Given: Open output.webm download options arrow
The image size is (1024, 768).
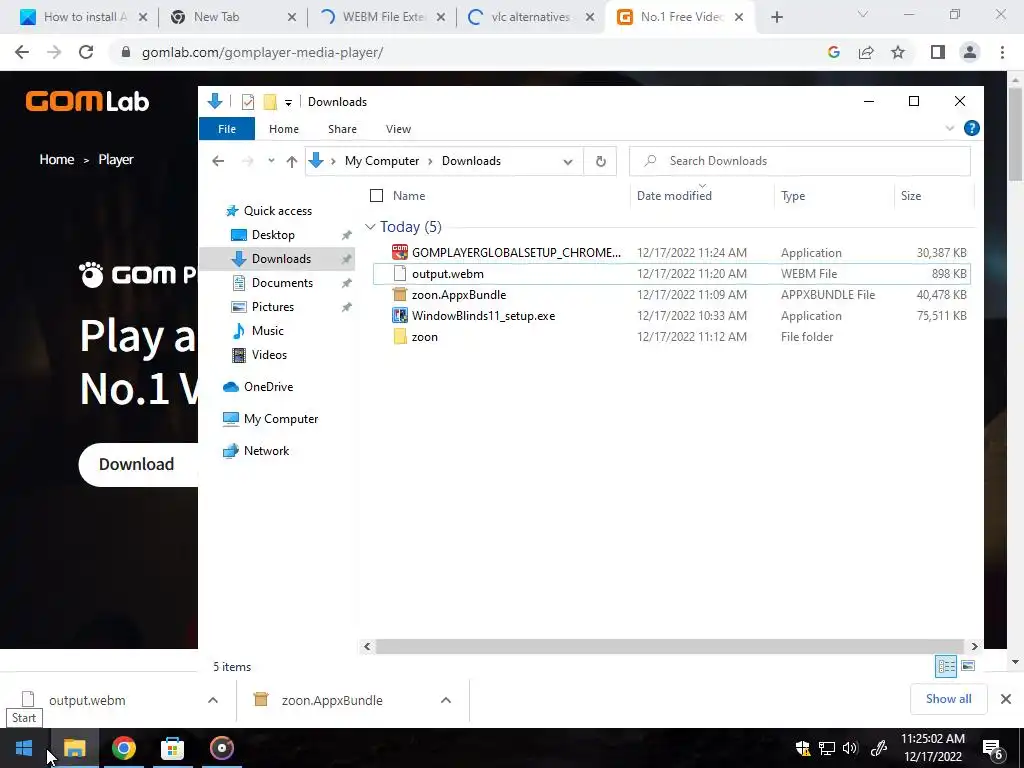Looking at the screenshot, I should [213, 700].
